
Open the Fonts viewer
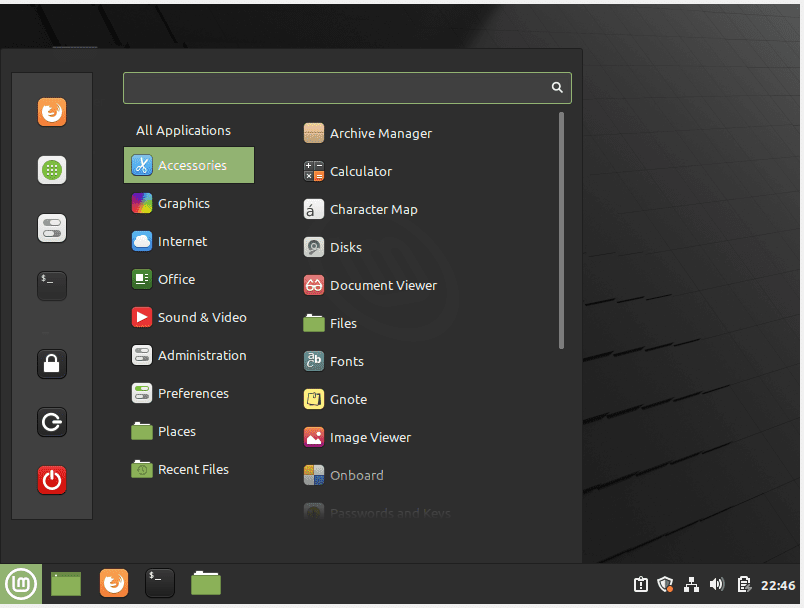pos(346,361)
